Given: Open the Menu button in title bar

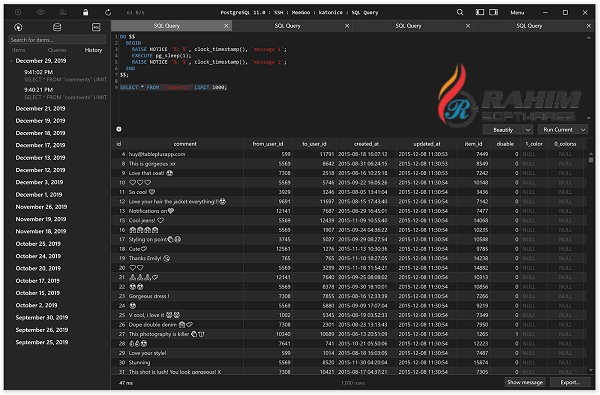Looking at the screenshot, I should [x=517, y=13].
